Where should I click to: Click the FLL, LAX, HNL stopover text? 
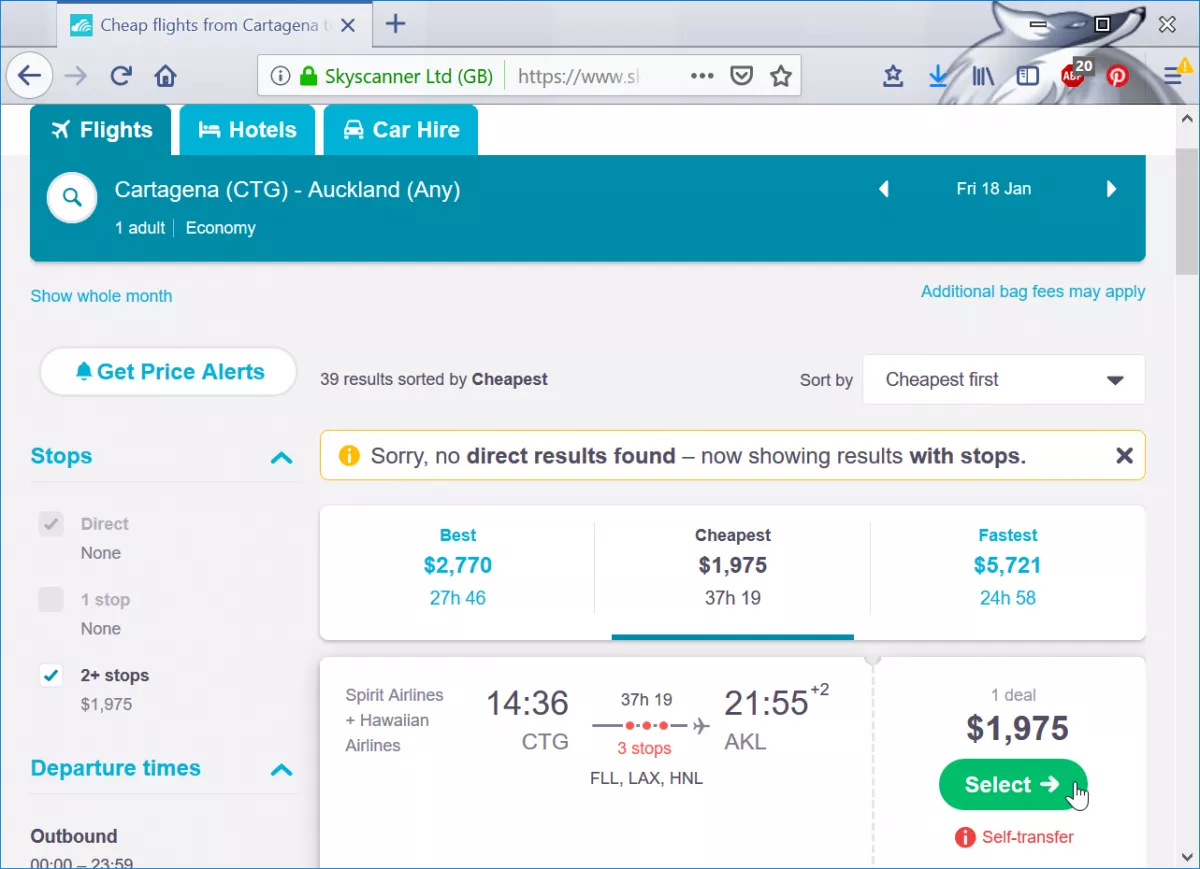tap(647, 778)
